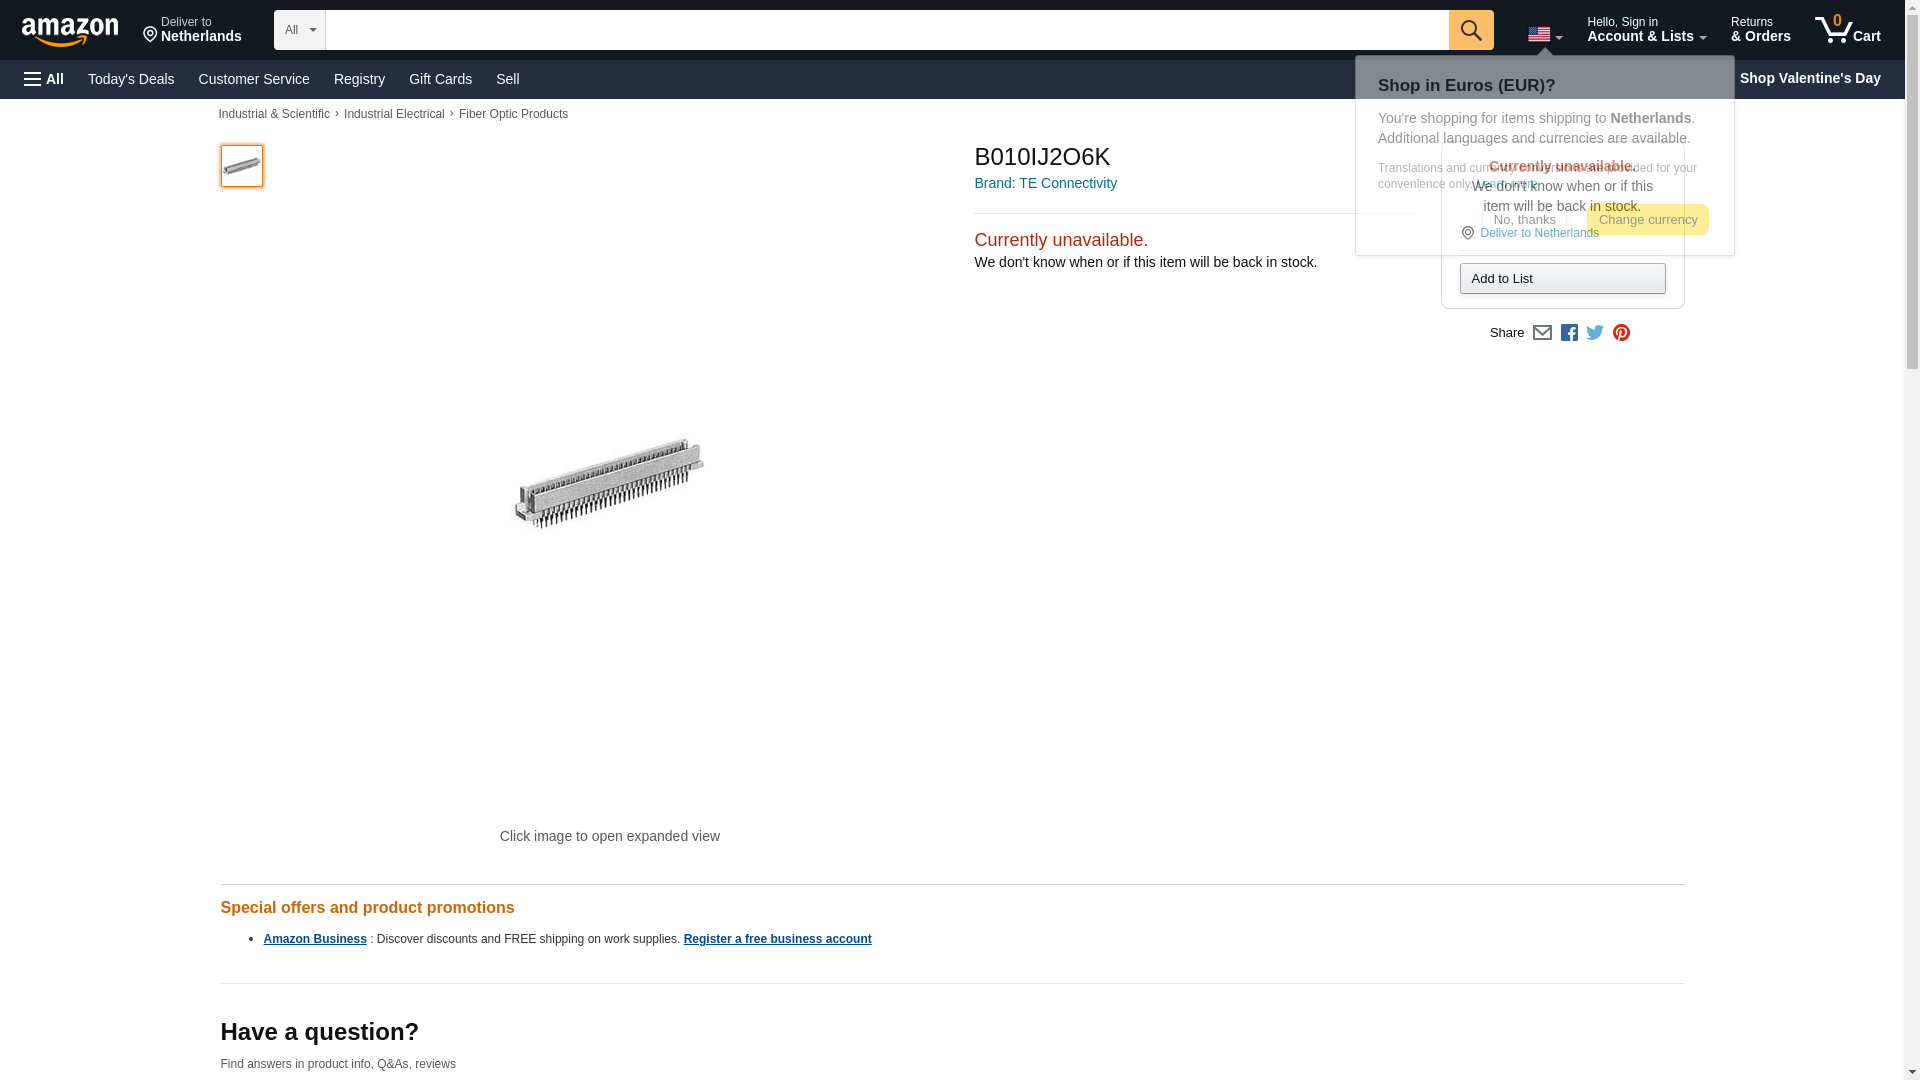Share via email icon
Viewport: 1920px width, 1080px height.
pyautogui.click(x=1542, y=333)
